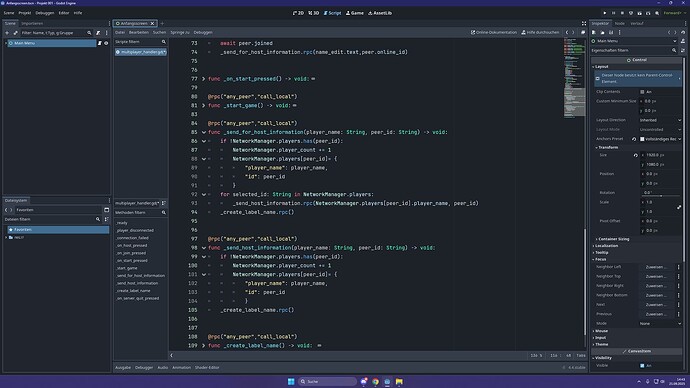This screenshot has width=690, height=388.
Task: Go to previous script edit location
Action: [x=567, y=32]
